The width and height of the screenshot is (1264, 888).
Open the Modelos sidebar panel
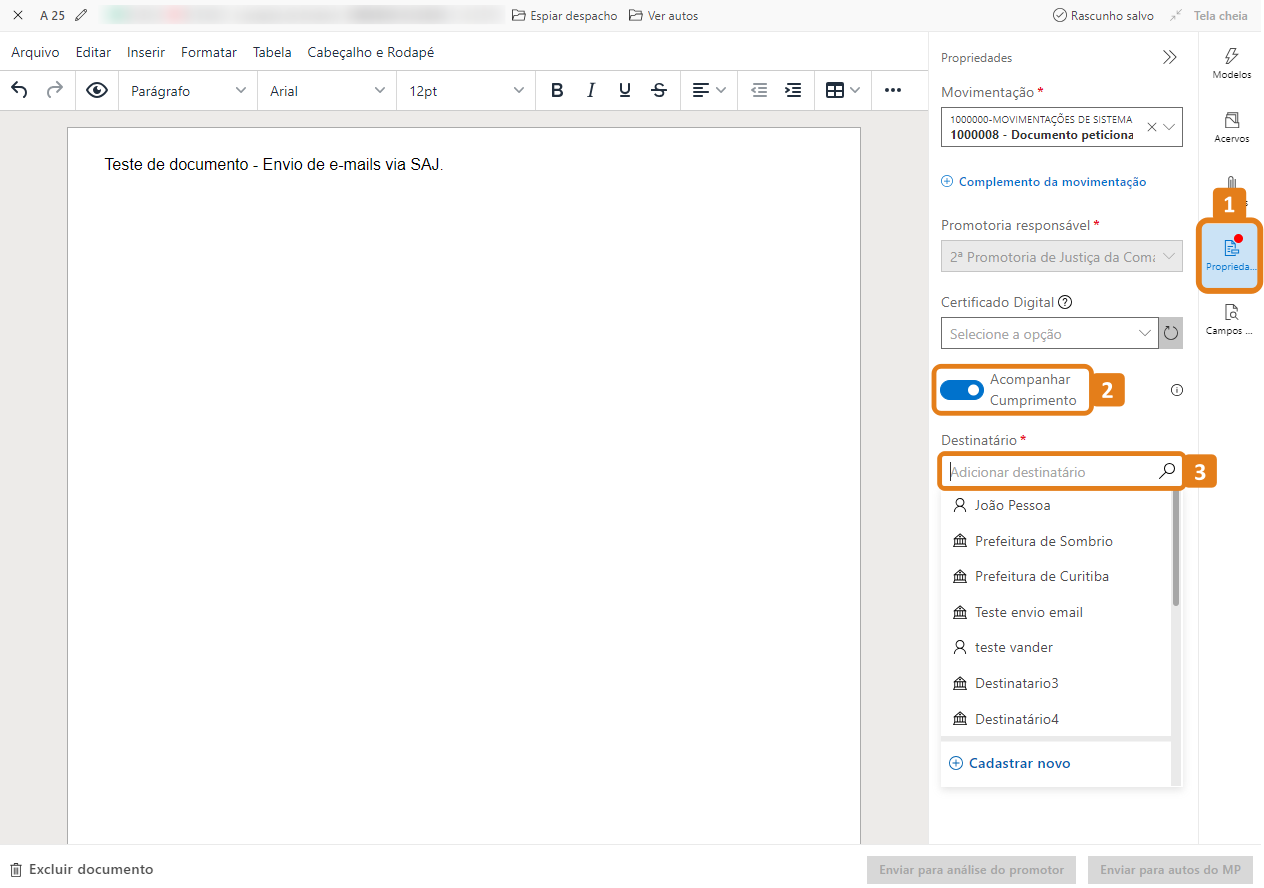[1231, 63]
